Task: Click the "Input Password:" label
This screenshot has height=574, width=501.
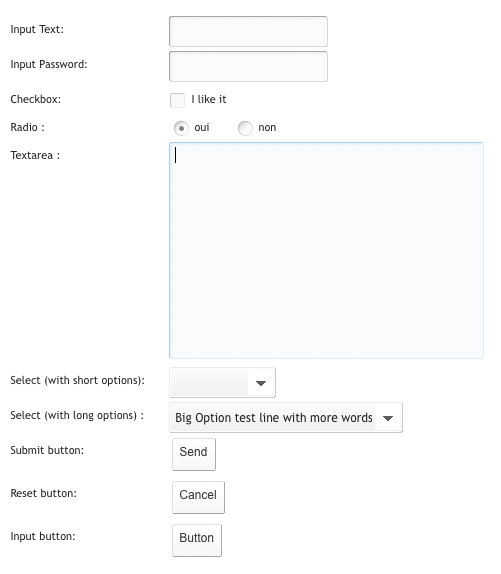Action: pos(49,64)
